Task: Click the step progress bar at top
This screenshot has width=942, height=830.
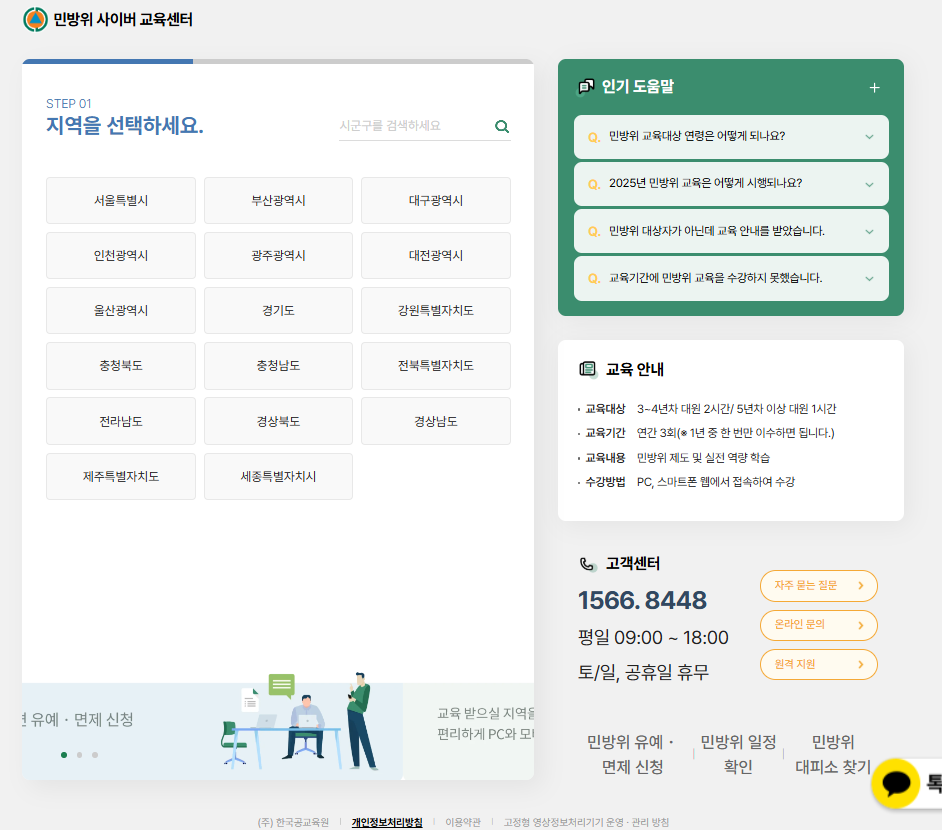Action: point(277,61)
